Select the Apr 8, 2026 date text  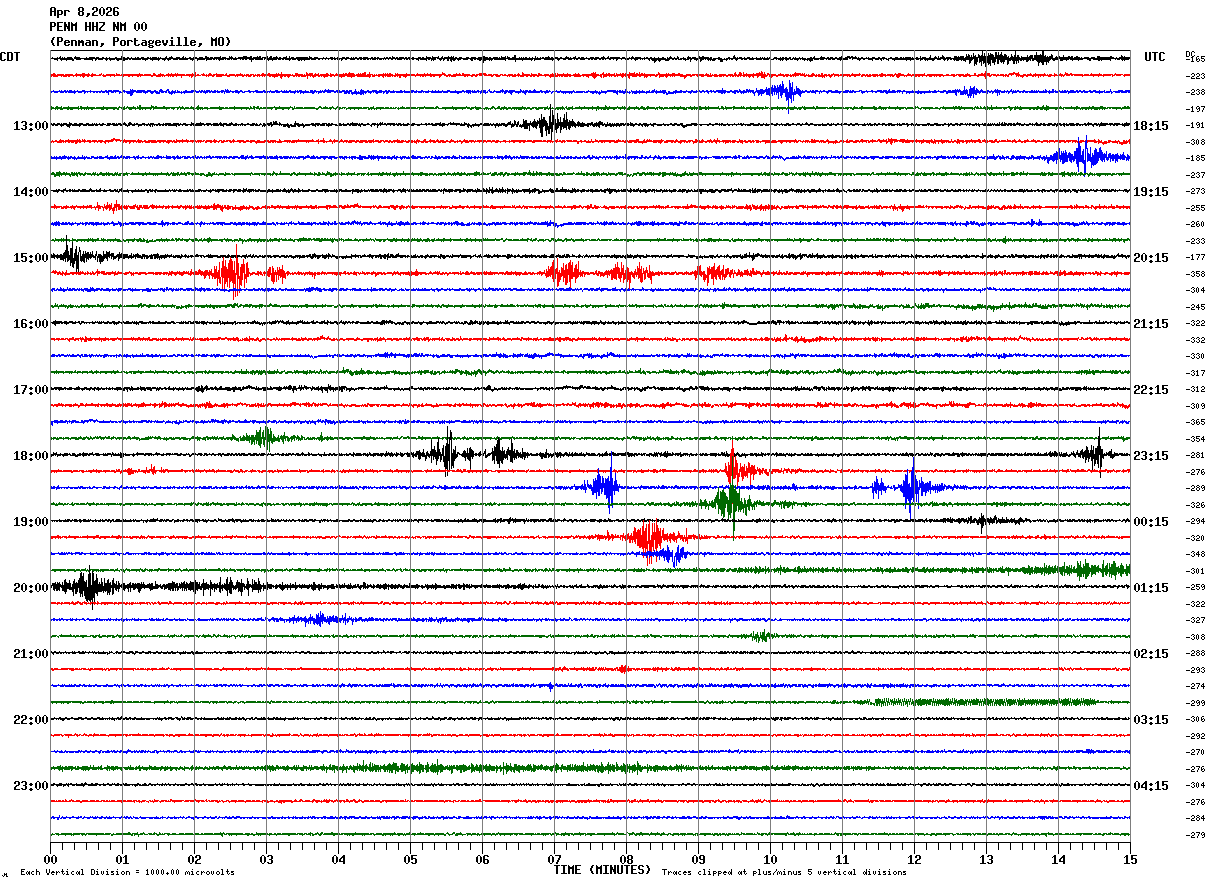(84, 12)
